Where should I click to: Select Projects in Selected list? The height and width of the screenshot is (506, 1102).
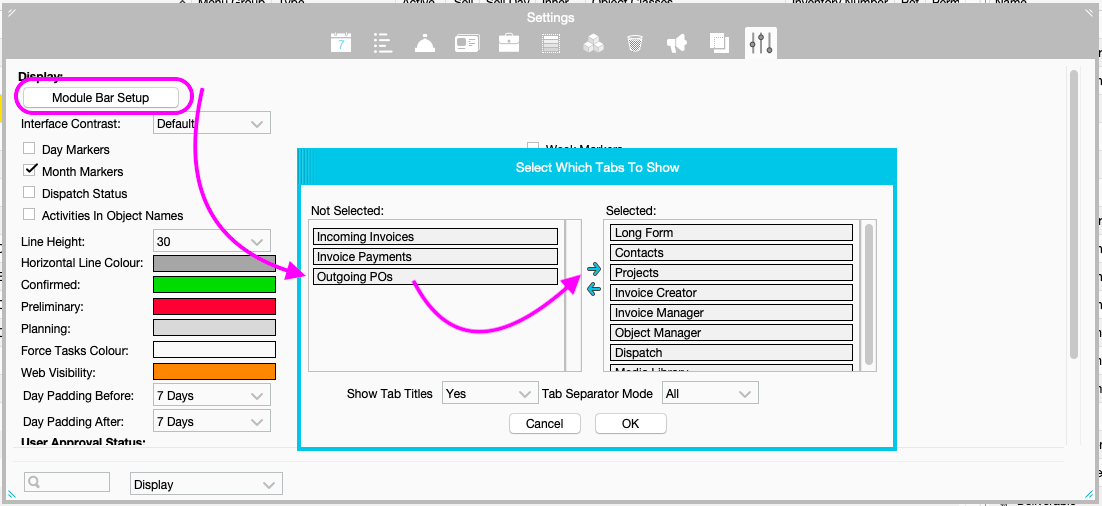click(x=732, y=273)
